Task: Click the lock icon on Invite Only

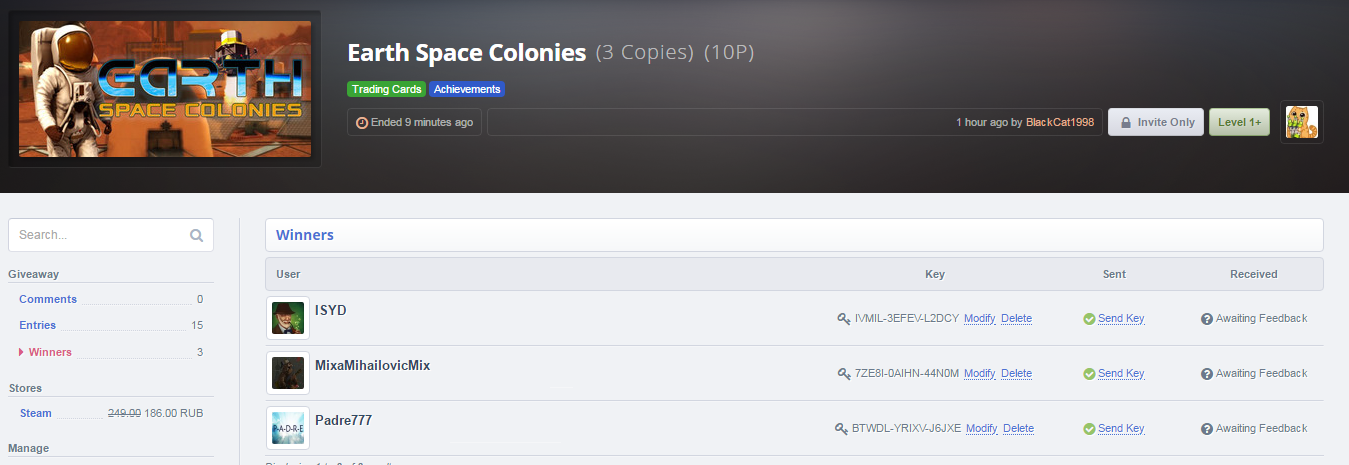Action: (1125, 122)
